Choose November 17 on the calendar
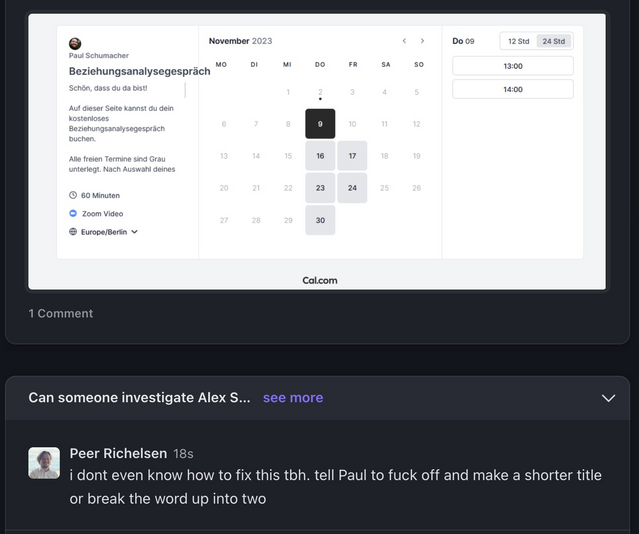The width and height of the screenshot is (639, 534). click(x=352, y=156)
